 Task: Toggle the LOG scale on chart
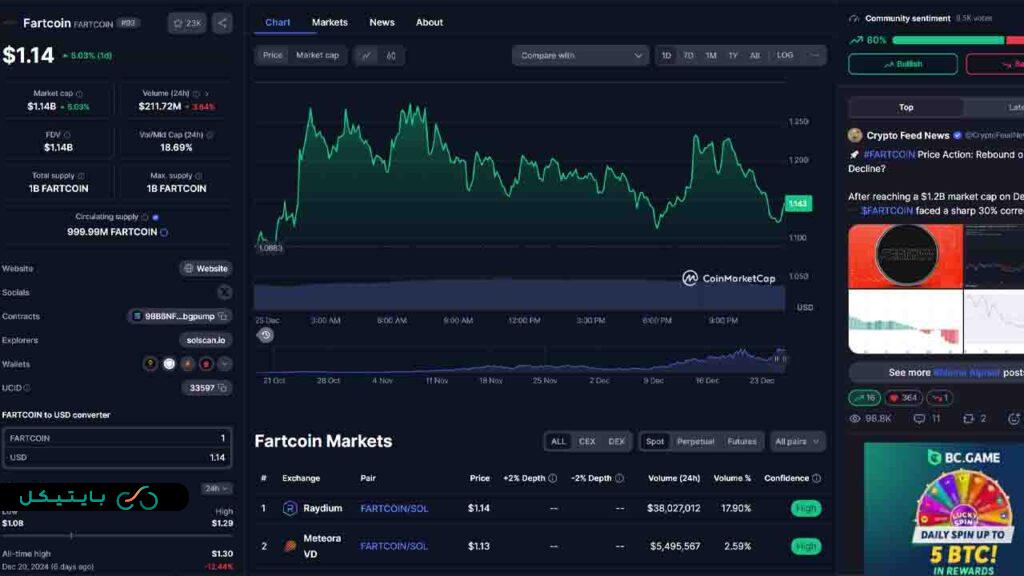785,56
